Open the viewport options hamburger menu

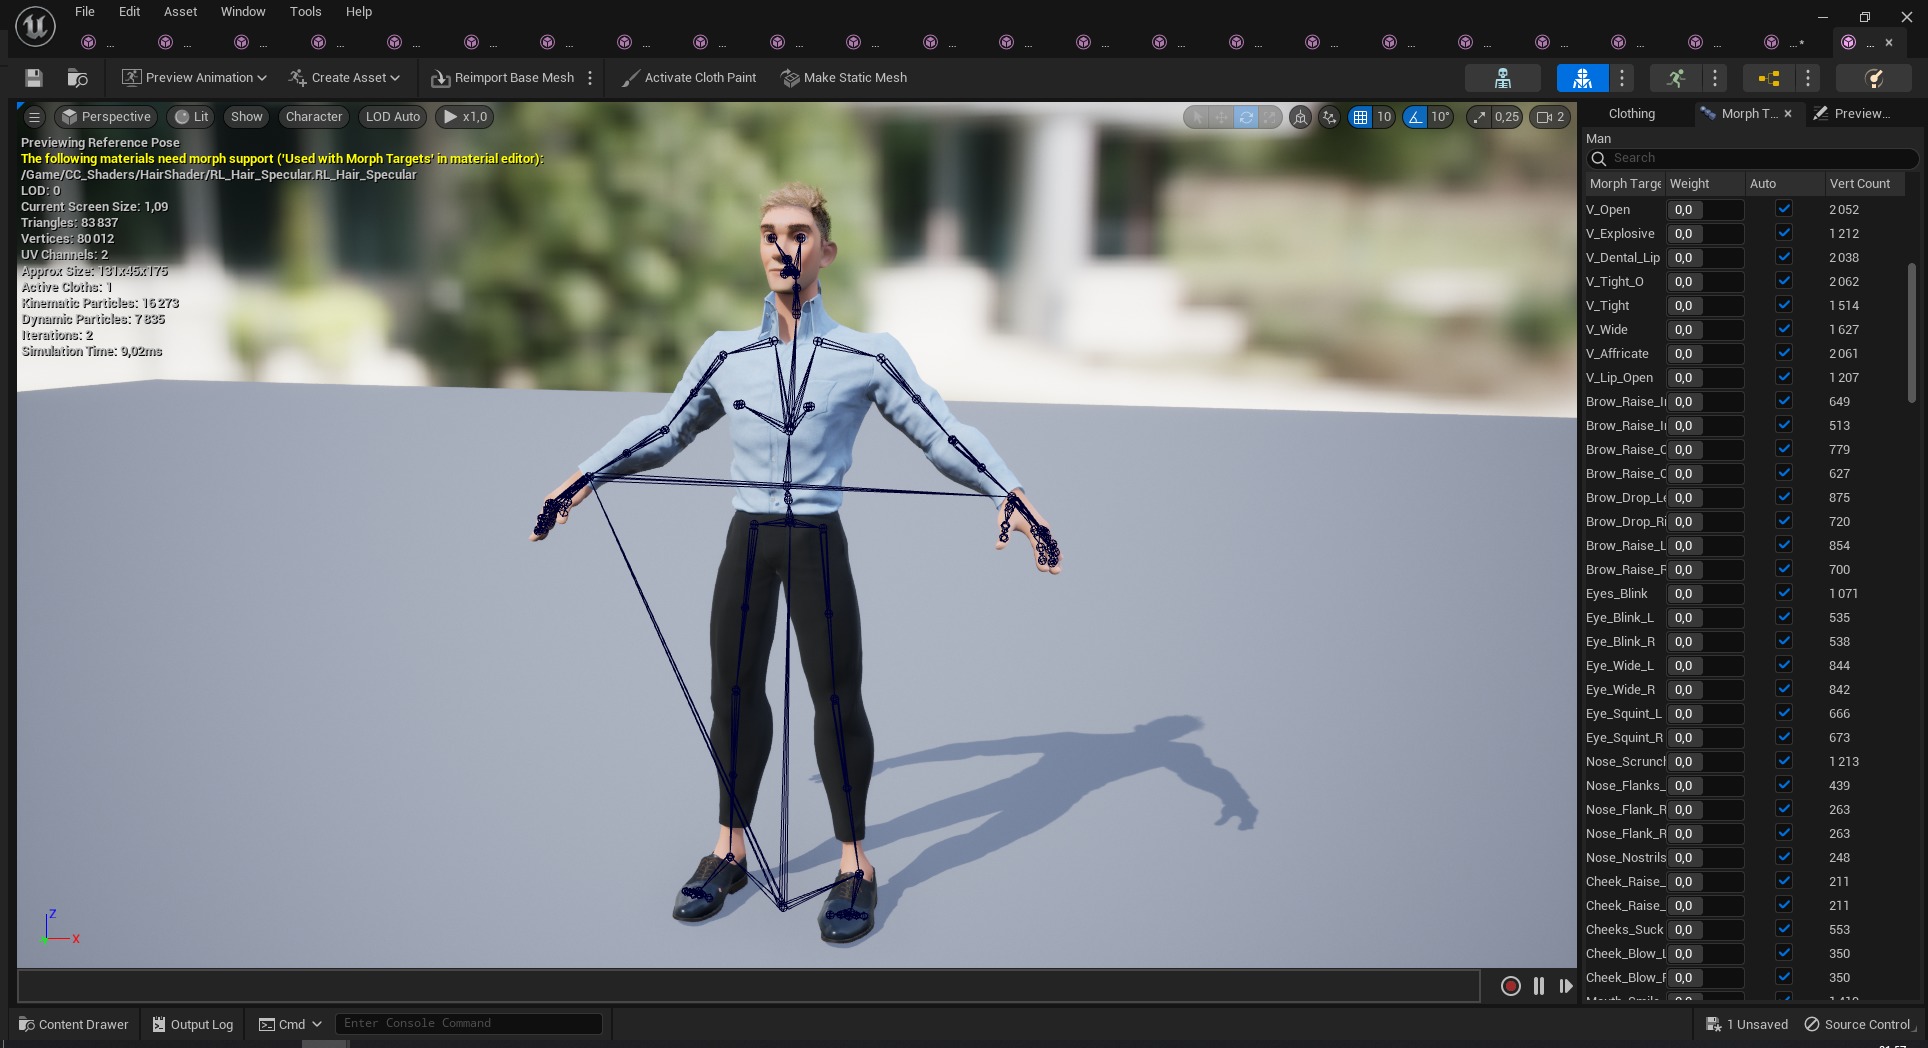pyautogui.click(x=34, y=117)
